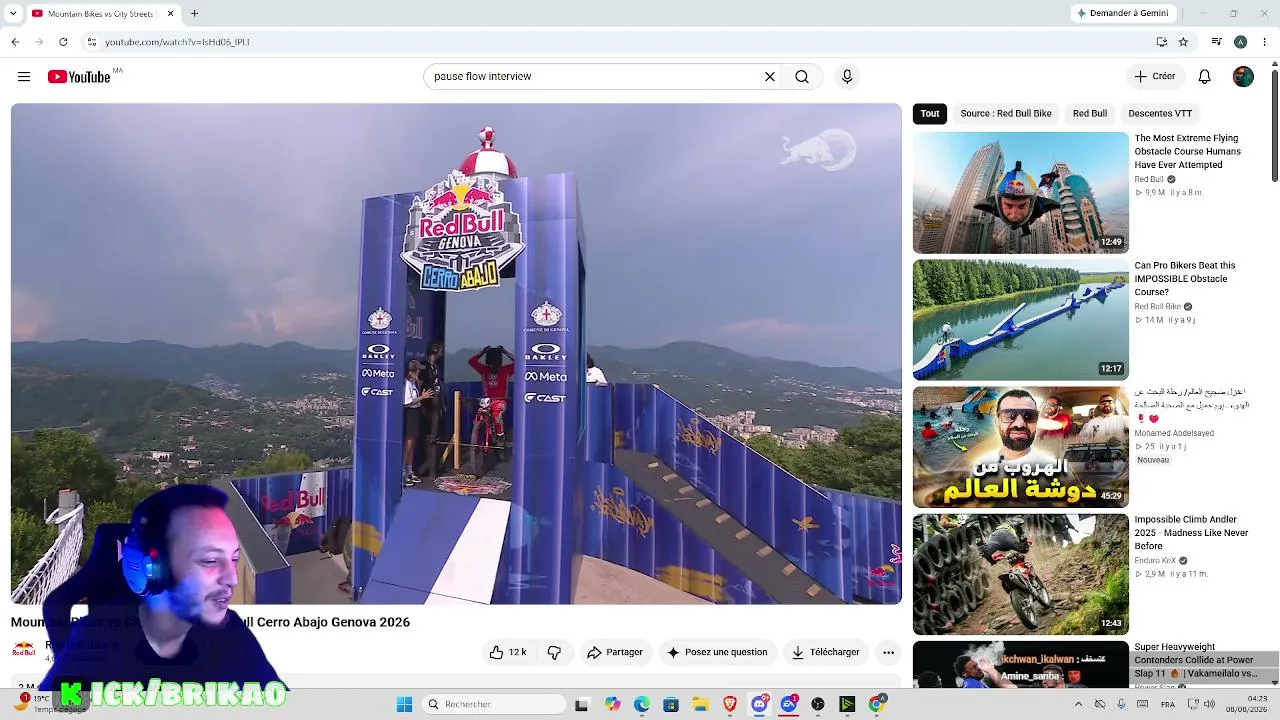The image size is (1280, 720).
Task: Open a new browser tab
Action: [194, 13]
